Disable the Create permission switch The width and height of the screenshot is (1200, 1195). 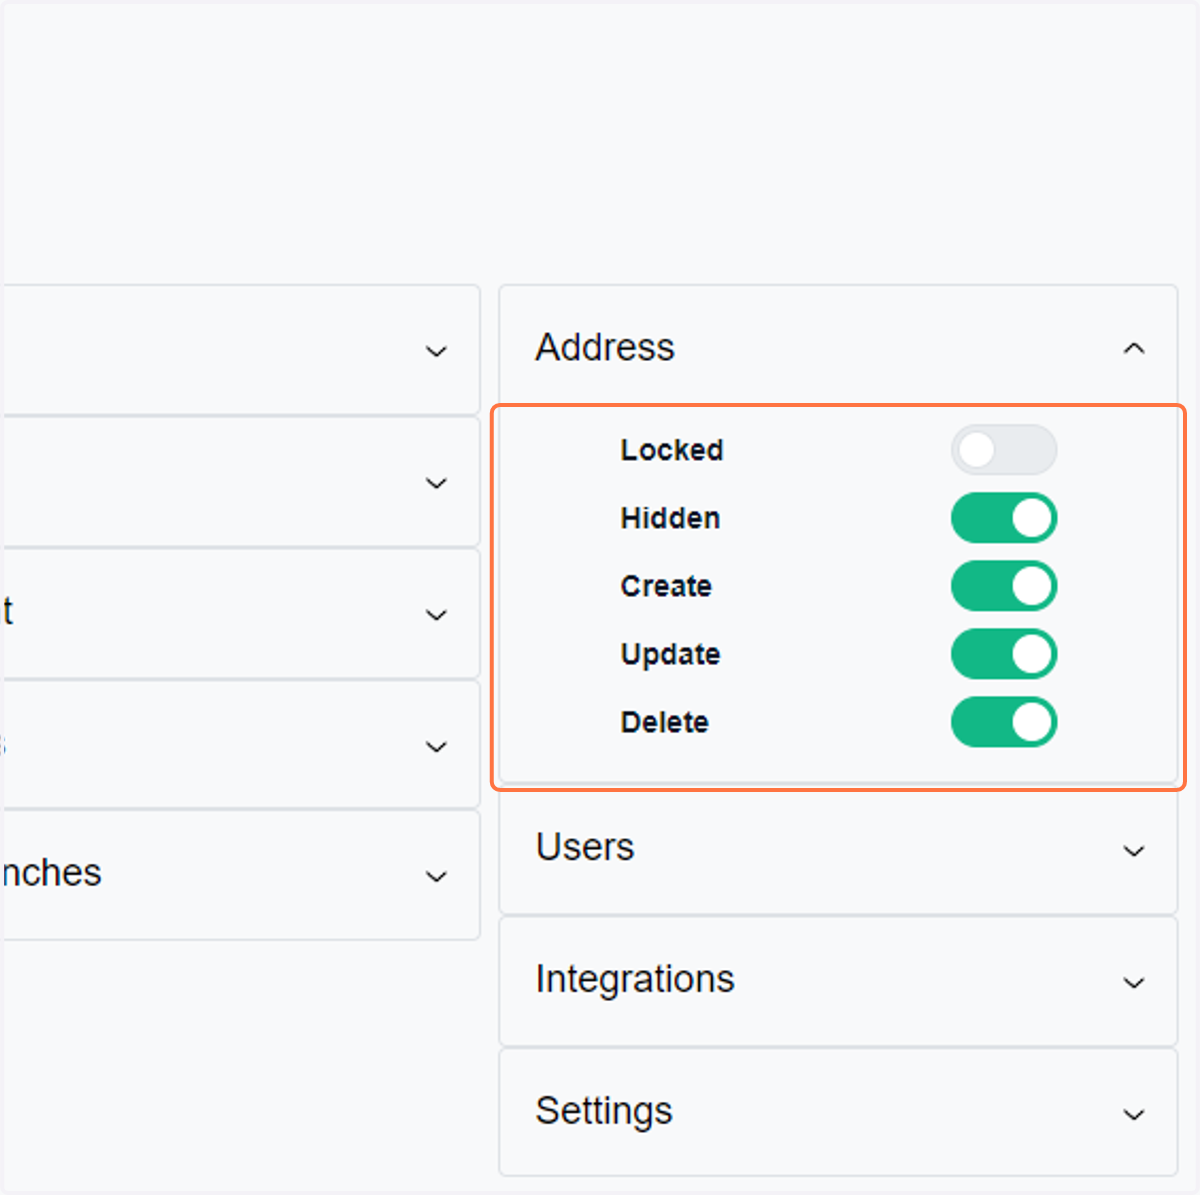(1004, 586)
